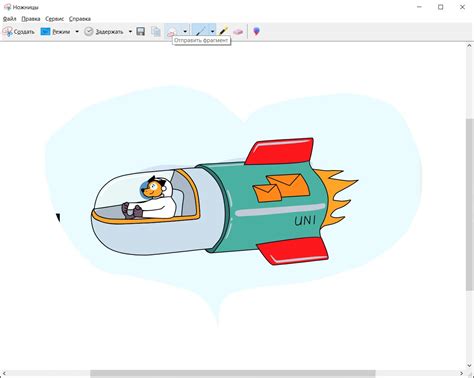Expand the Режим mode dropdown arrow
The height and width of the screenshot is (378, 474).
pos(77,32)
